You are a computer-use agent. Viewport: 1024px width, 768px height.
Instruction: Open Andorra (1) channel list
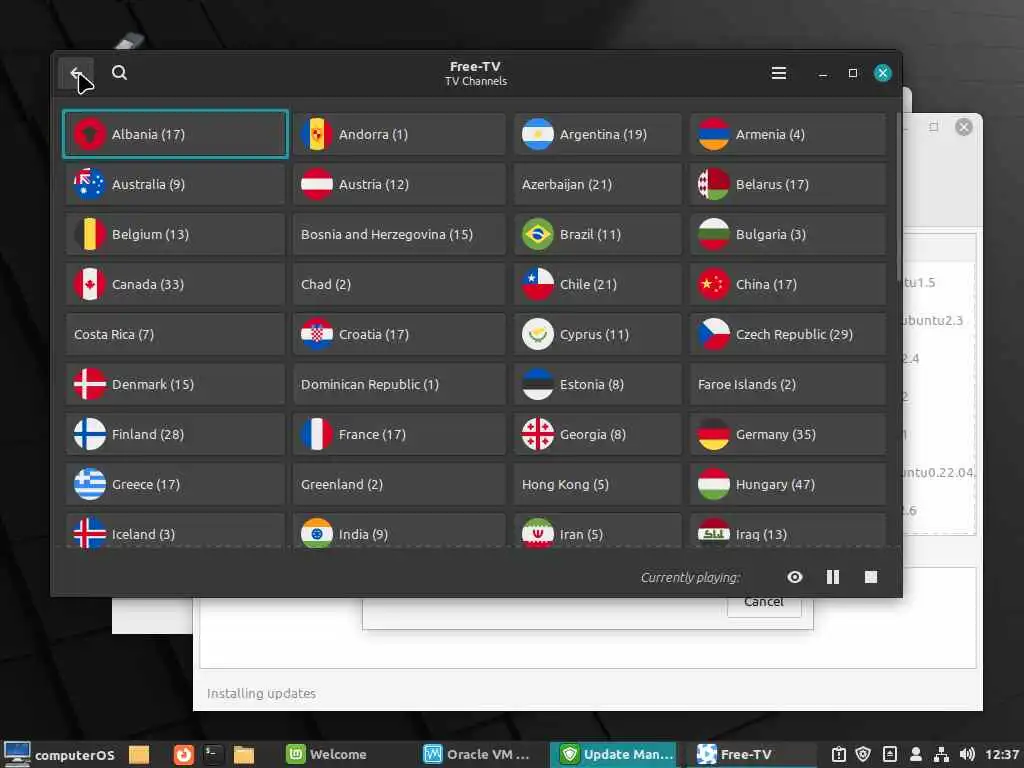tap(399, 134)
